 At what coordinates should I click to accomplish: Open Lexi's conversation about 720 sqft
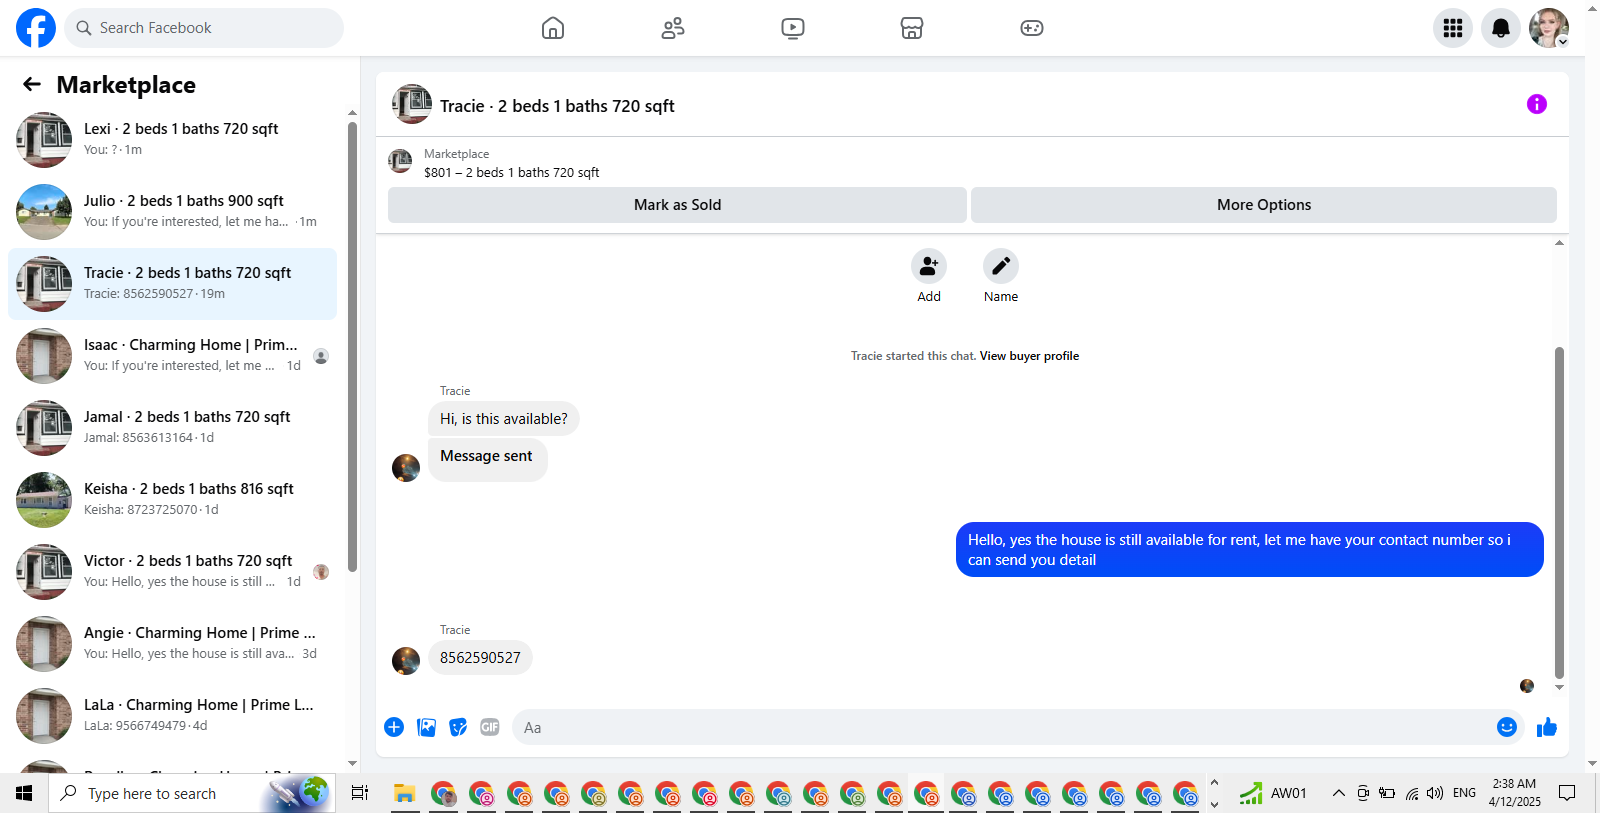click(x=173, y=140)
